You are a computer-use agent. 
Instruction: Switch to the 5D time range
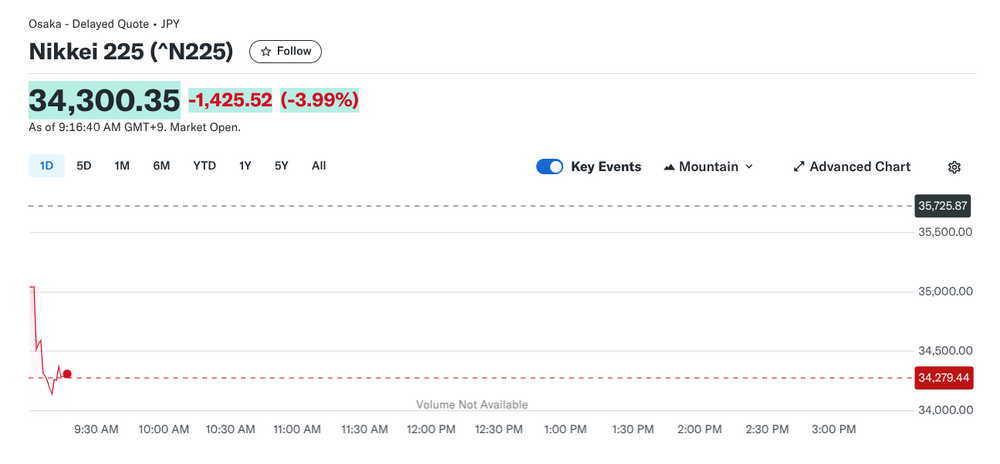tap(84, 166)
